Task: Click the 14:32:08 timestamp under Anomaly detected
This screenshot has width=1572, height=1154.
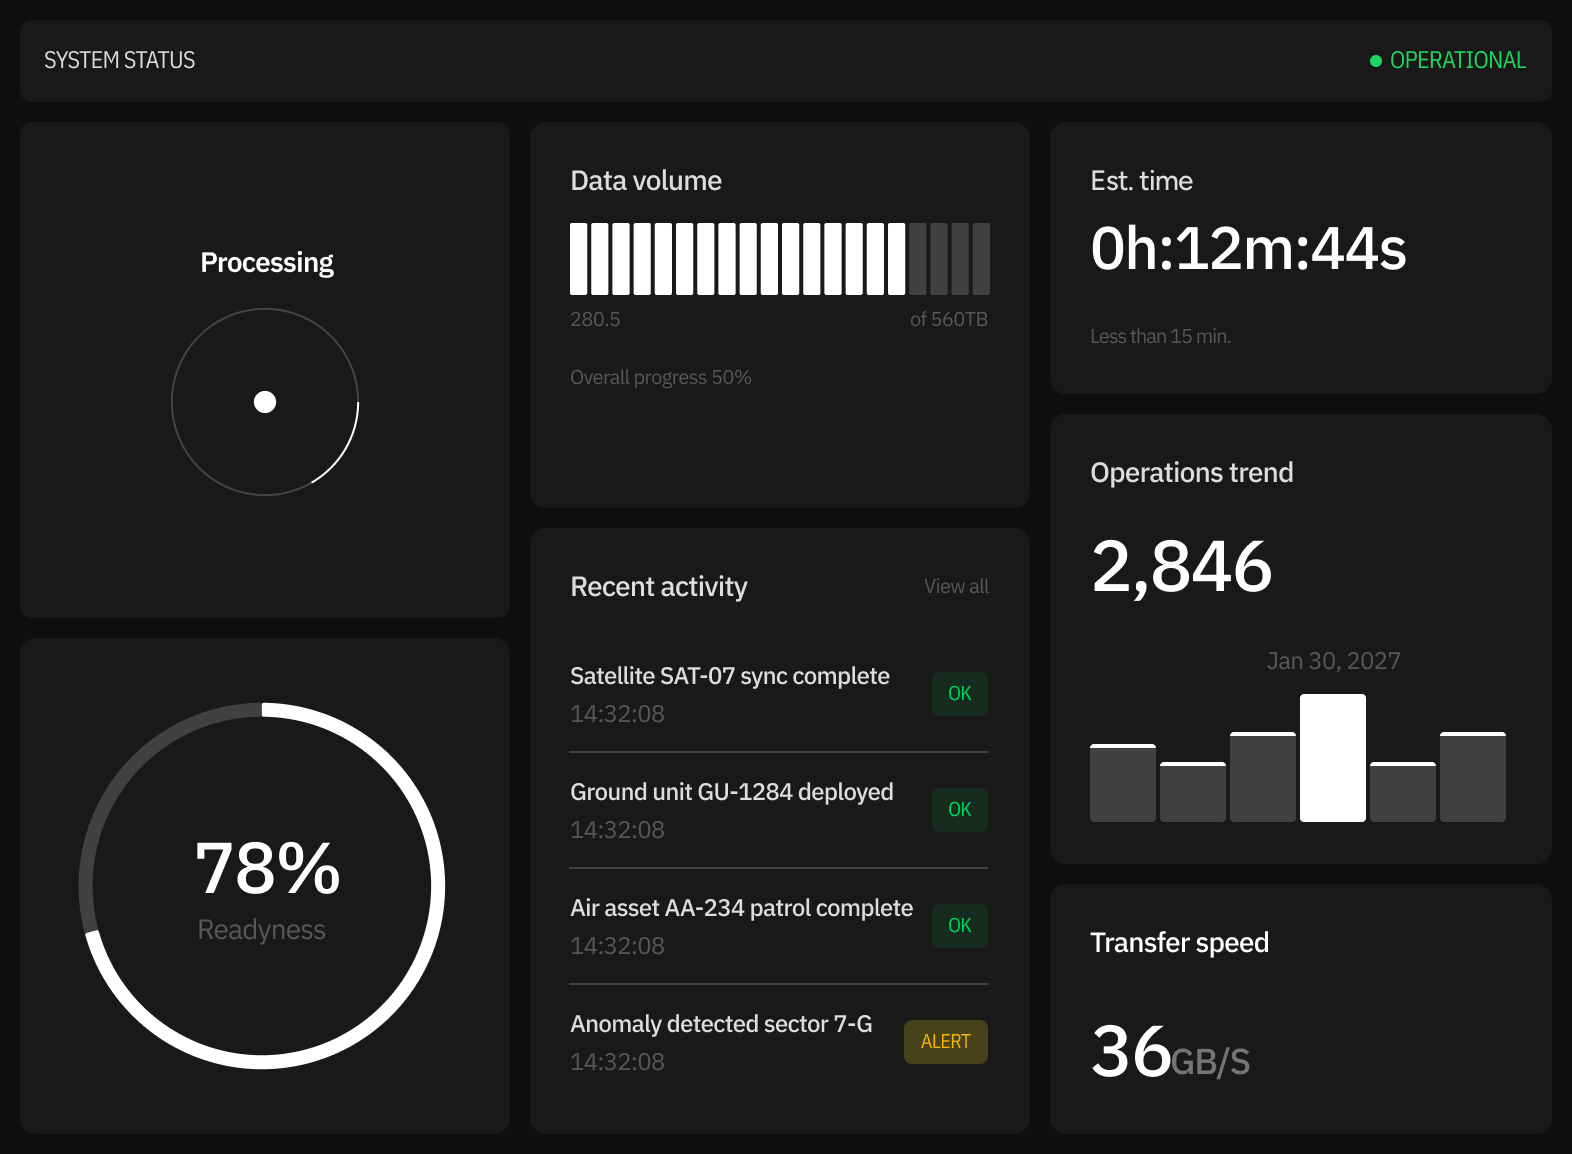Action: point(617,1062)
